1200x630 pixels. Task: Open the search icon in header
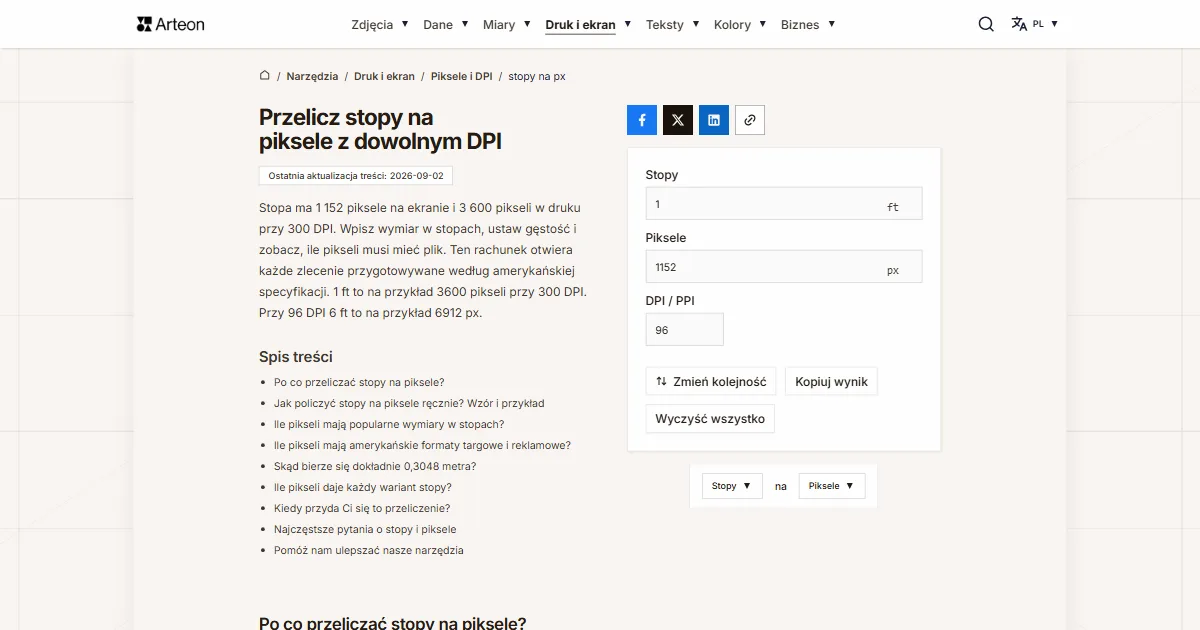coord(986,24)
